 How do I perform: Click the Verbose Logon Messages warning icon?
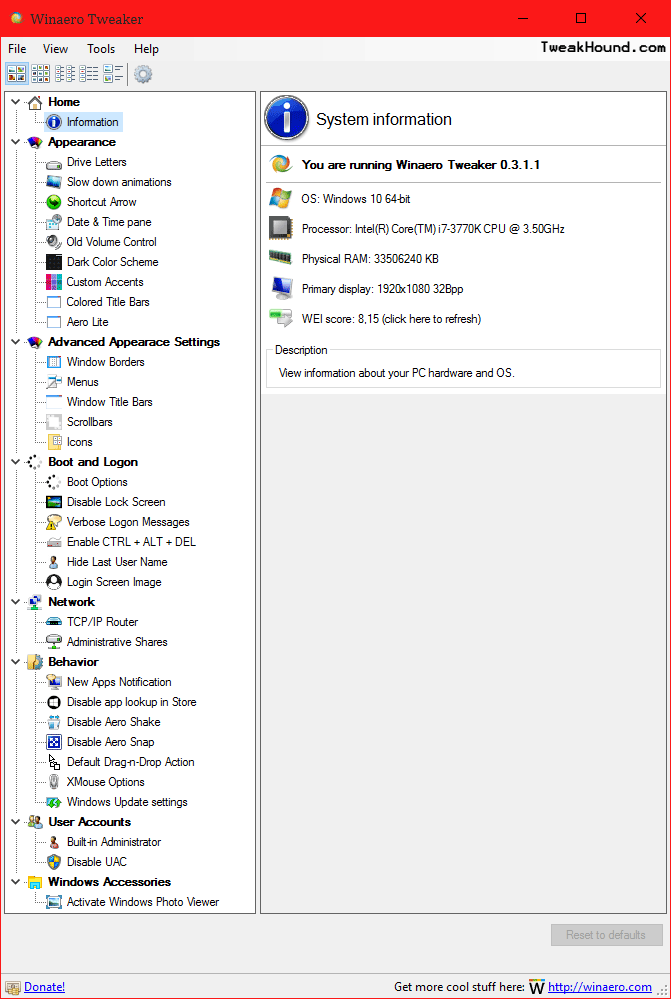[54, 522]
